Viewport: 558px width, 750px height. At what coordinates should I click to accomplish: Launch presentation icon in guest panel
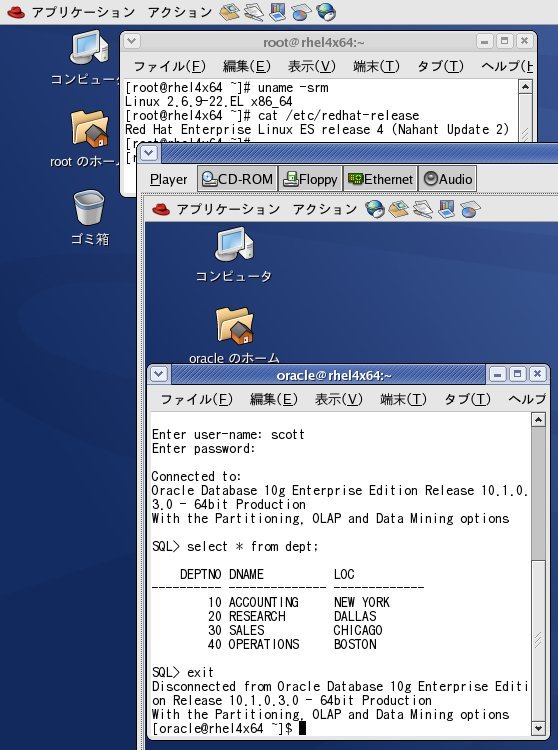tap(447, 209)
